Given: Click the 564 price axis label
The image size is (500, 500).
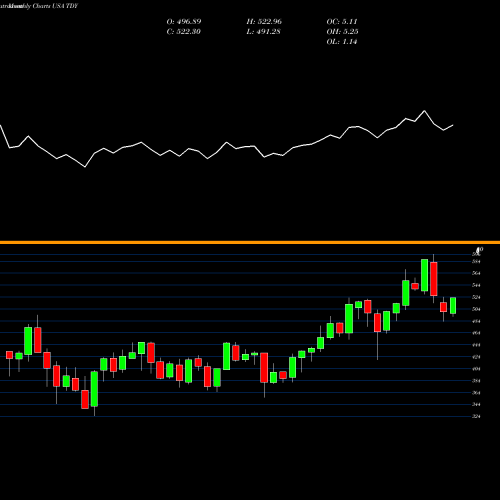Looking at the screenshot, I should tap(476, 273).
